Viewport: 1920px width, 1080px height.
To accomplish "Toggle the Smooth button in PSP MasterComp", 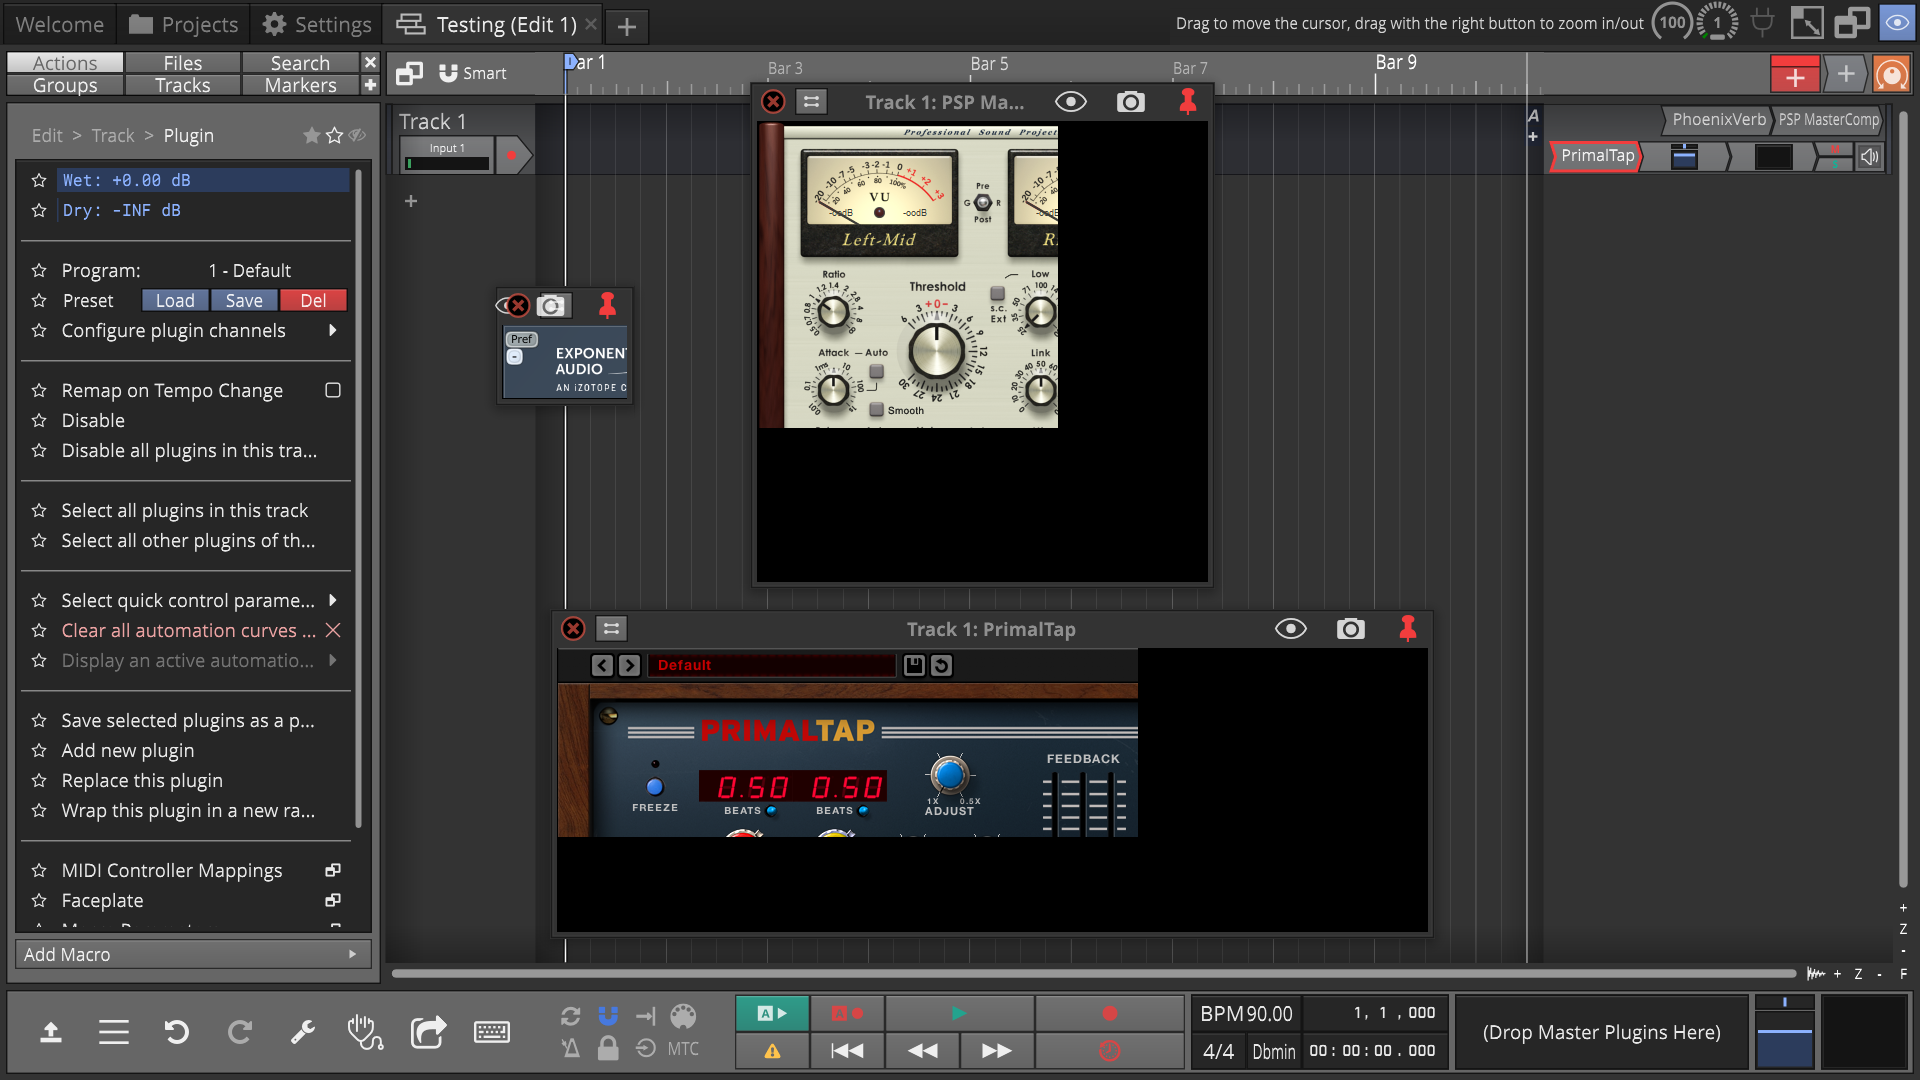I will (x=877, y=410).
